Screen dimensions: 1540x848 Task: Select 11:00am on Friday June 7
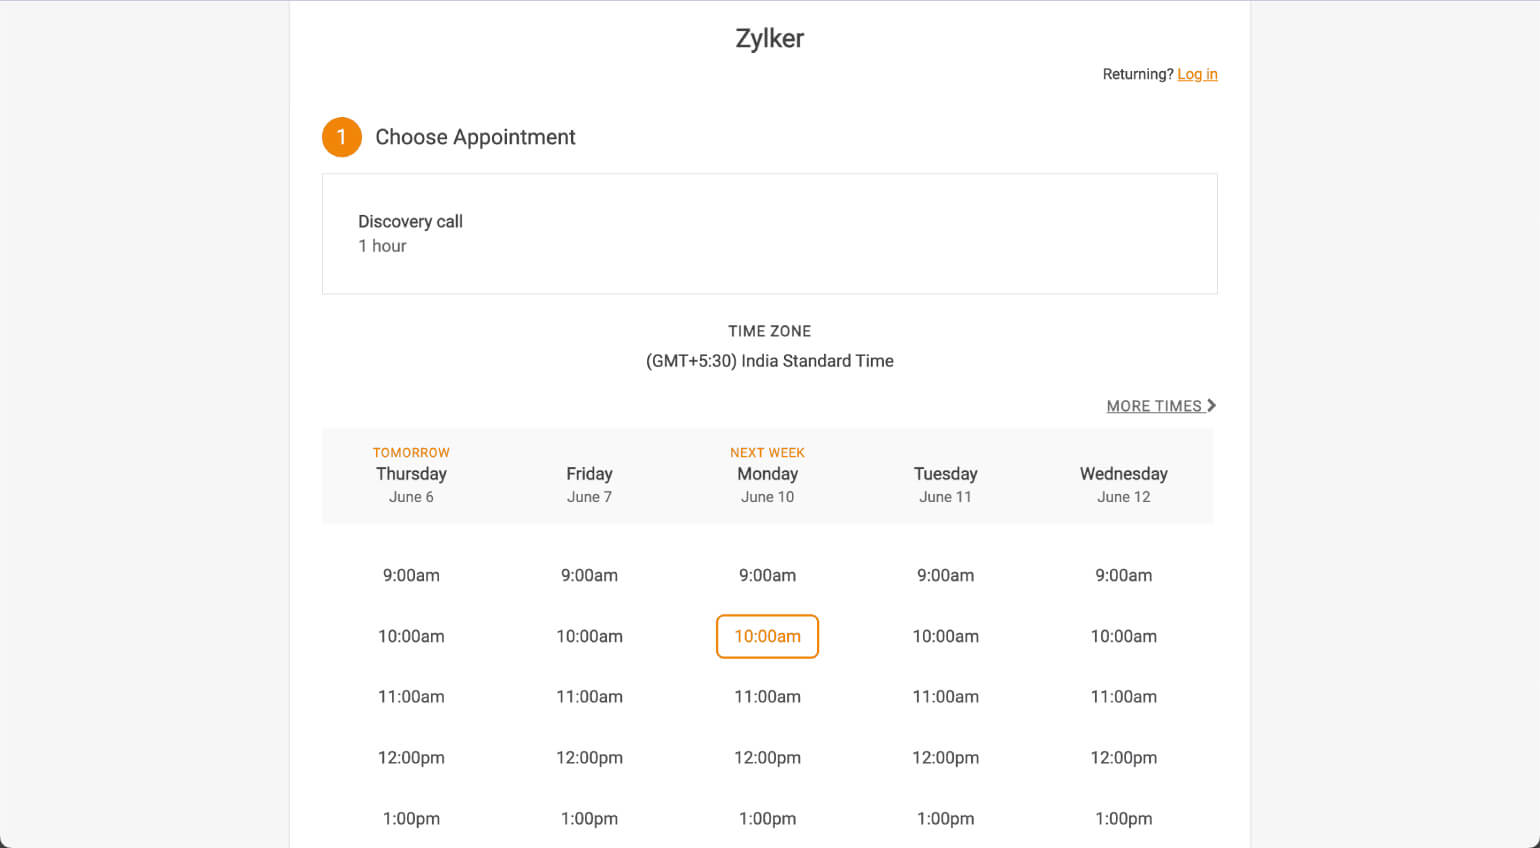point(589,696)
